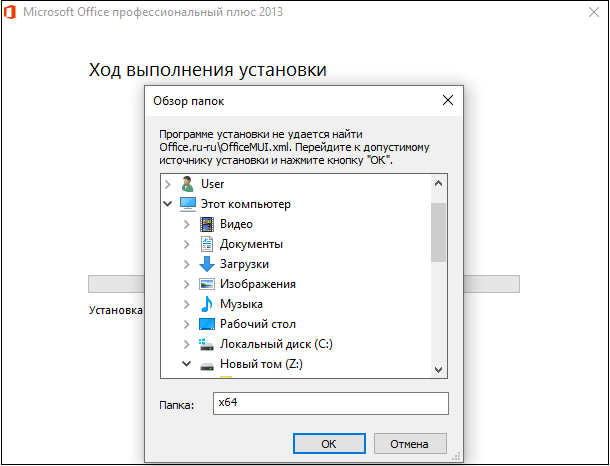
Task: Expand the Загрузки folder node
Action: coord(187,264)
